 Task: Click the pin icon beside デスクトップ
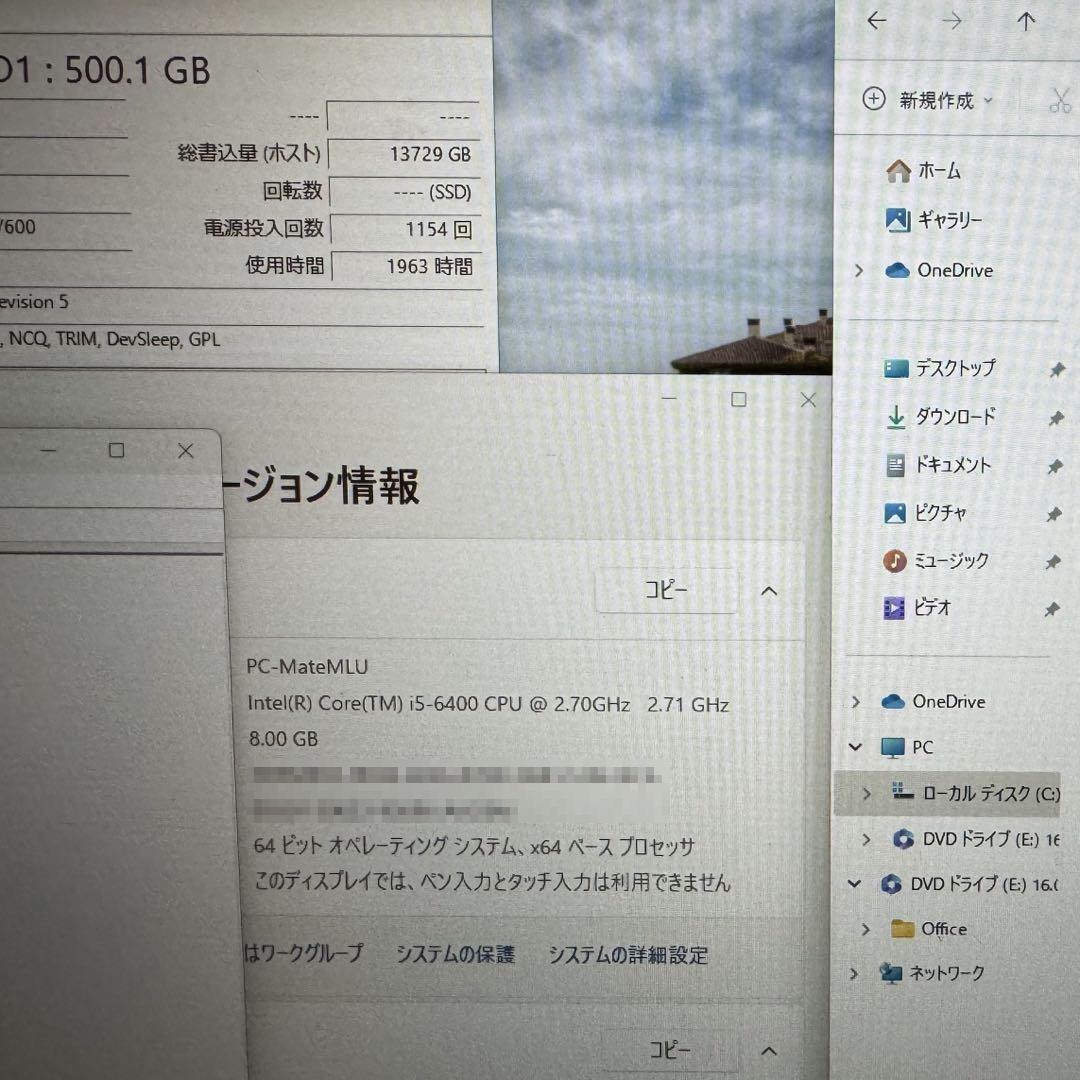(1057, 371)
